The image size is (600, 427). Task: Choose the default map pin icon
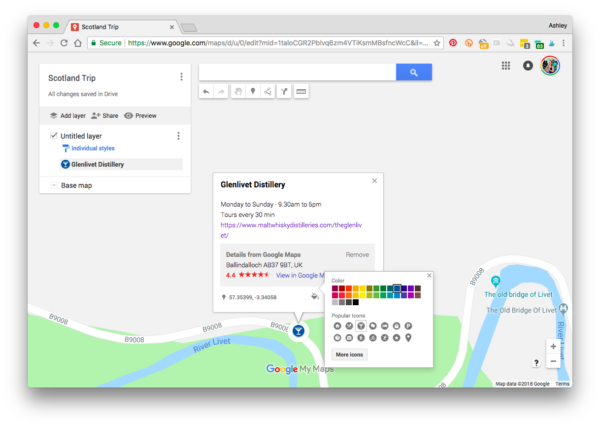coord(409,337)
